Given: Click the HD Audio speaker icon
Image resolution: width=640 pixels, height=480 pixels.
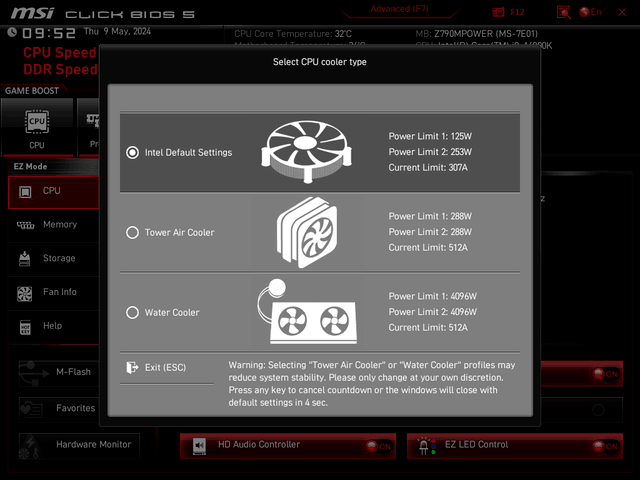Looking at the screenshot, I should coord(199,446).
